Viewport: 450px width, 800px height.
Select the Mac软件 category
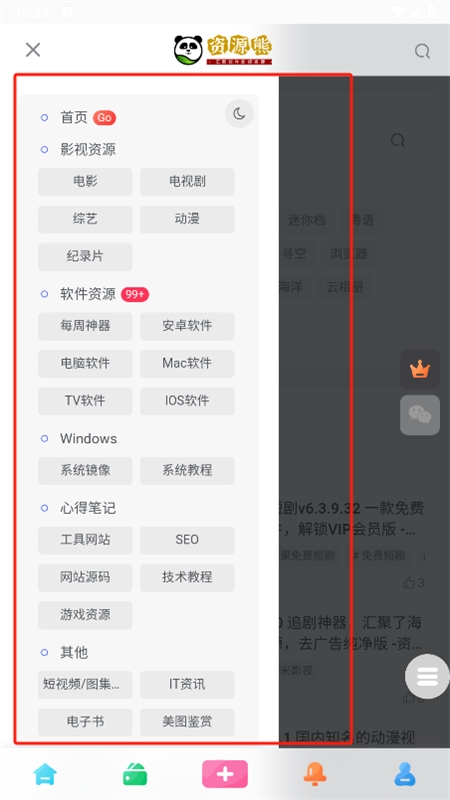(187, 364)
